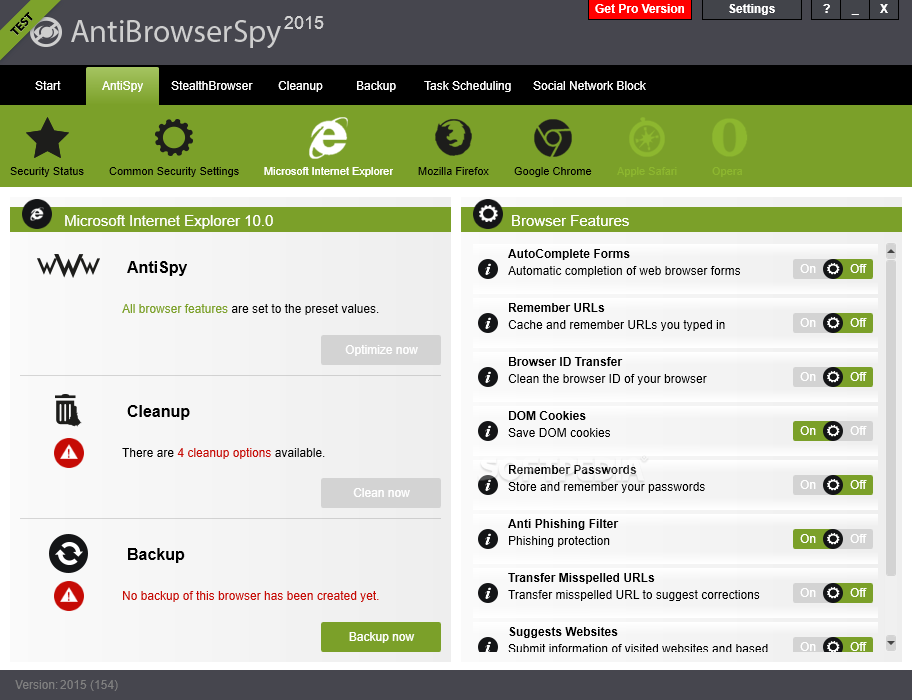The image size is (912, 700).
Task: Open the Task Scheduling tab
Action: (x=468, y=86)
